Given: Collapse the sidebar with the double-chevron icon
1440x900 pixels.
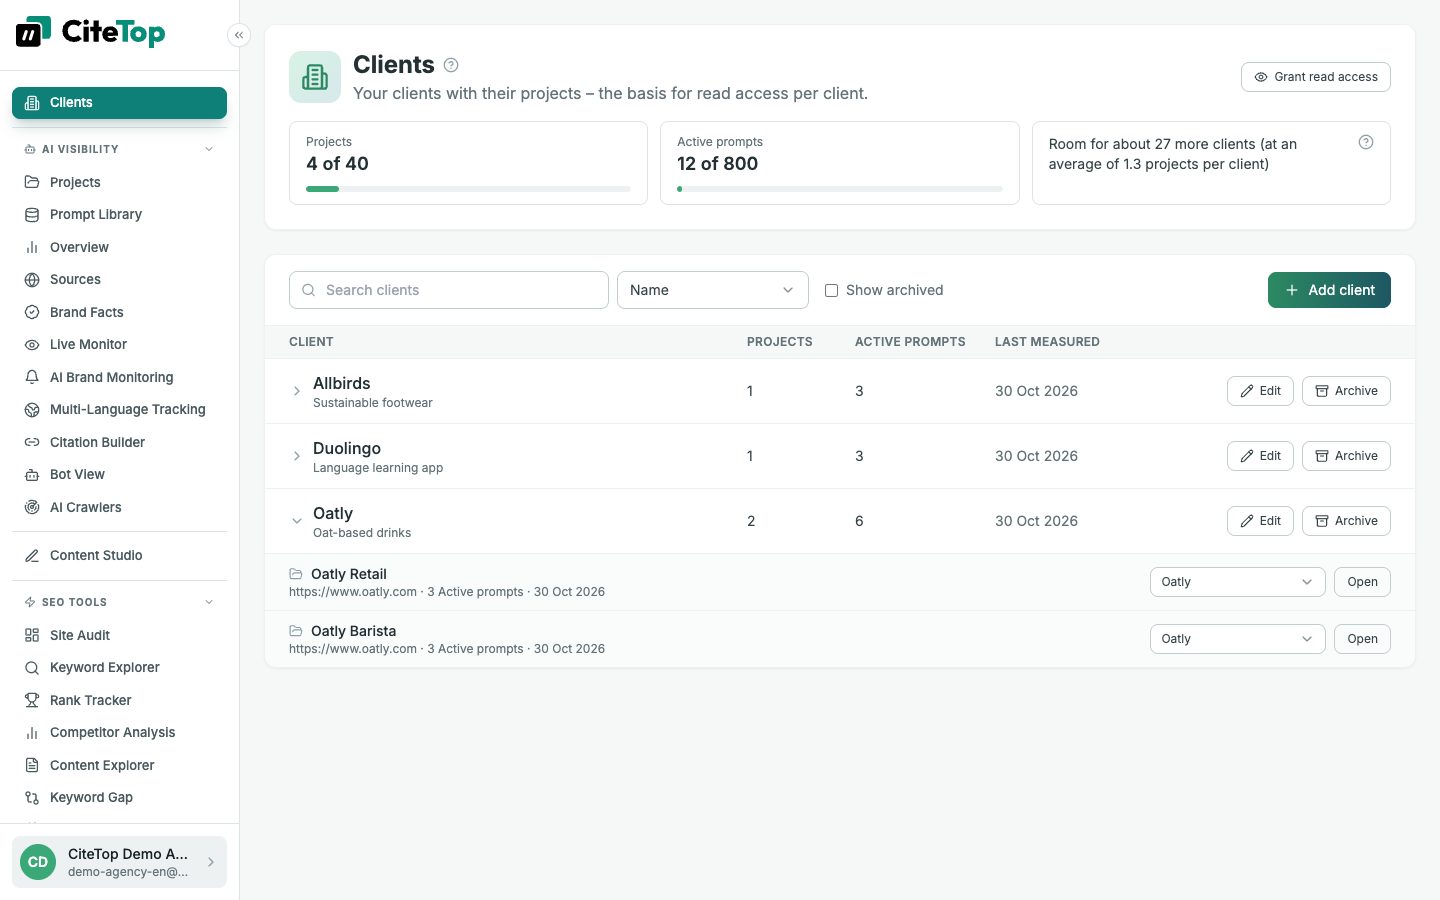Looking at the screenshot, I should [239, 35].
